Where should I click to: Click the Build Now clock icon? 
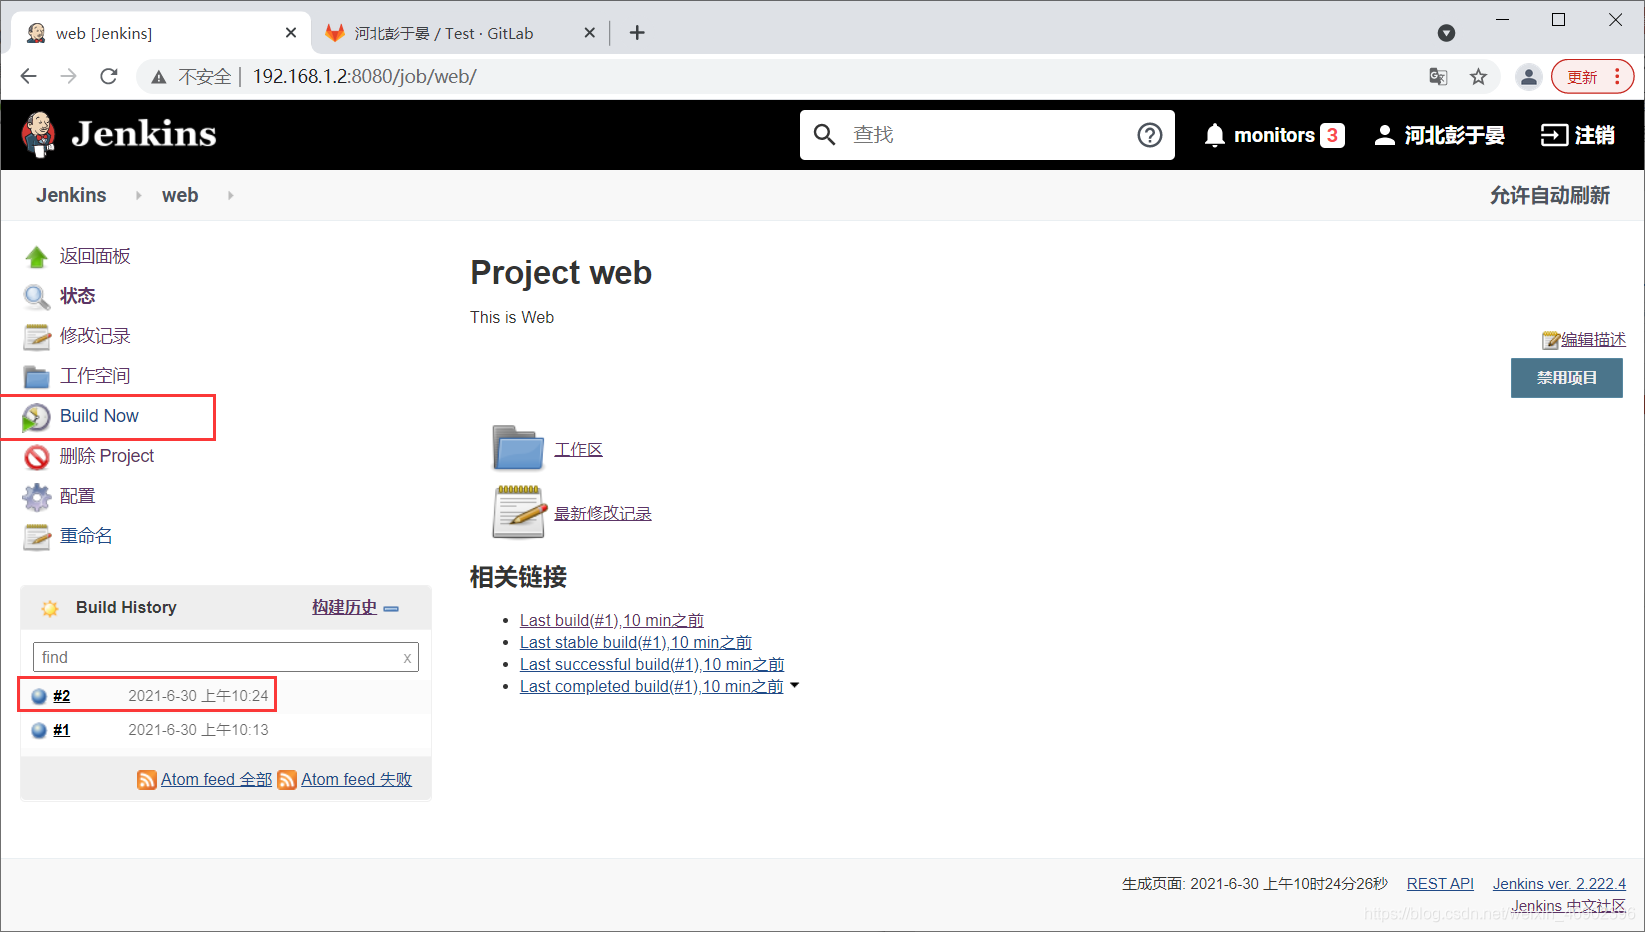(x=37, y=417)
